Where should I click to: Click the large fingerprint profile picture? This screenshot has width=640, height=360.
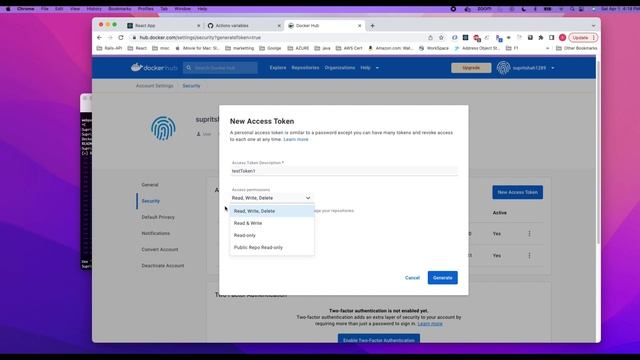163,128
